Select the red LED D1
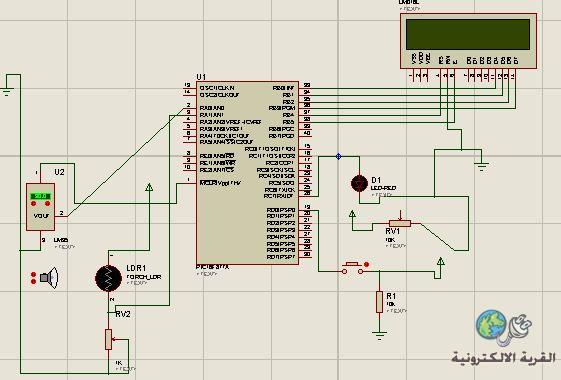The width and height of the screenshot is (561, 380). [359, 184]
